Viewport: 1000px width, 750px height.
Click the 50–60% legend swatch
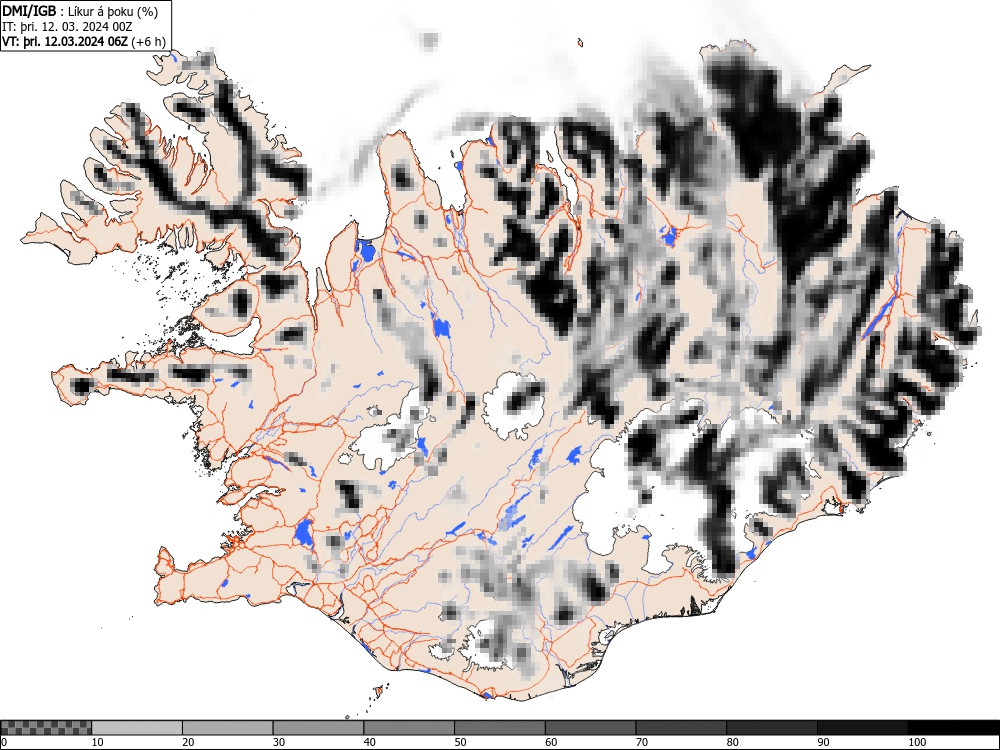(500, 728)
